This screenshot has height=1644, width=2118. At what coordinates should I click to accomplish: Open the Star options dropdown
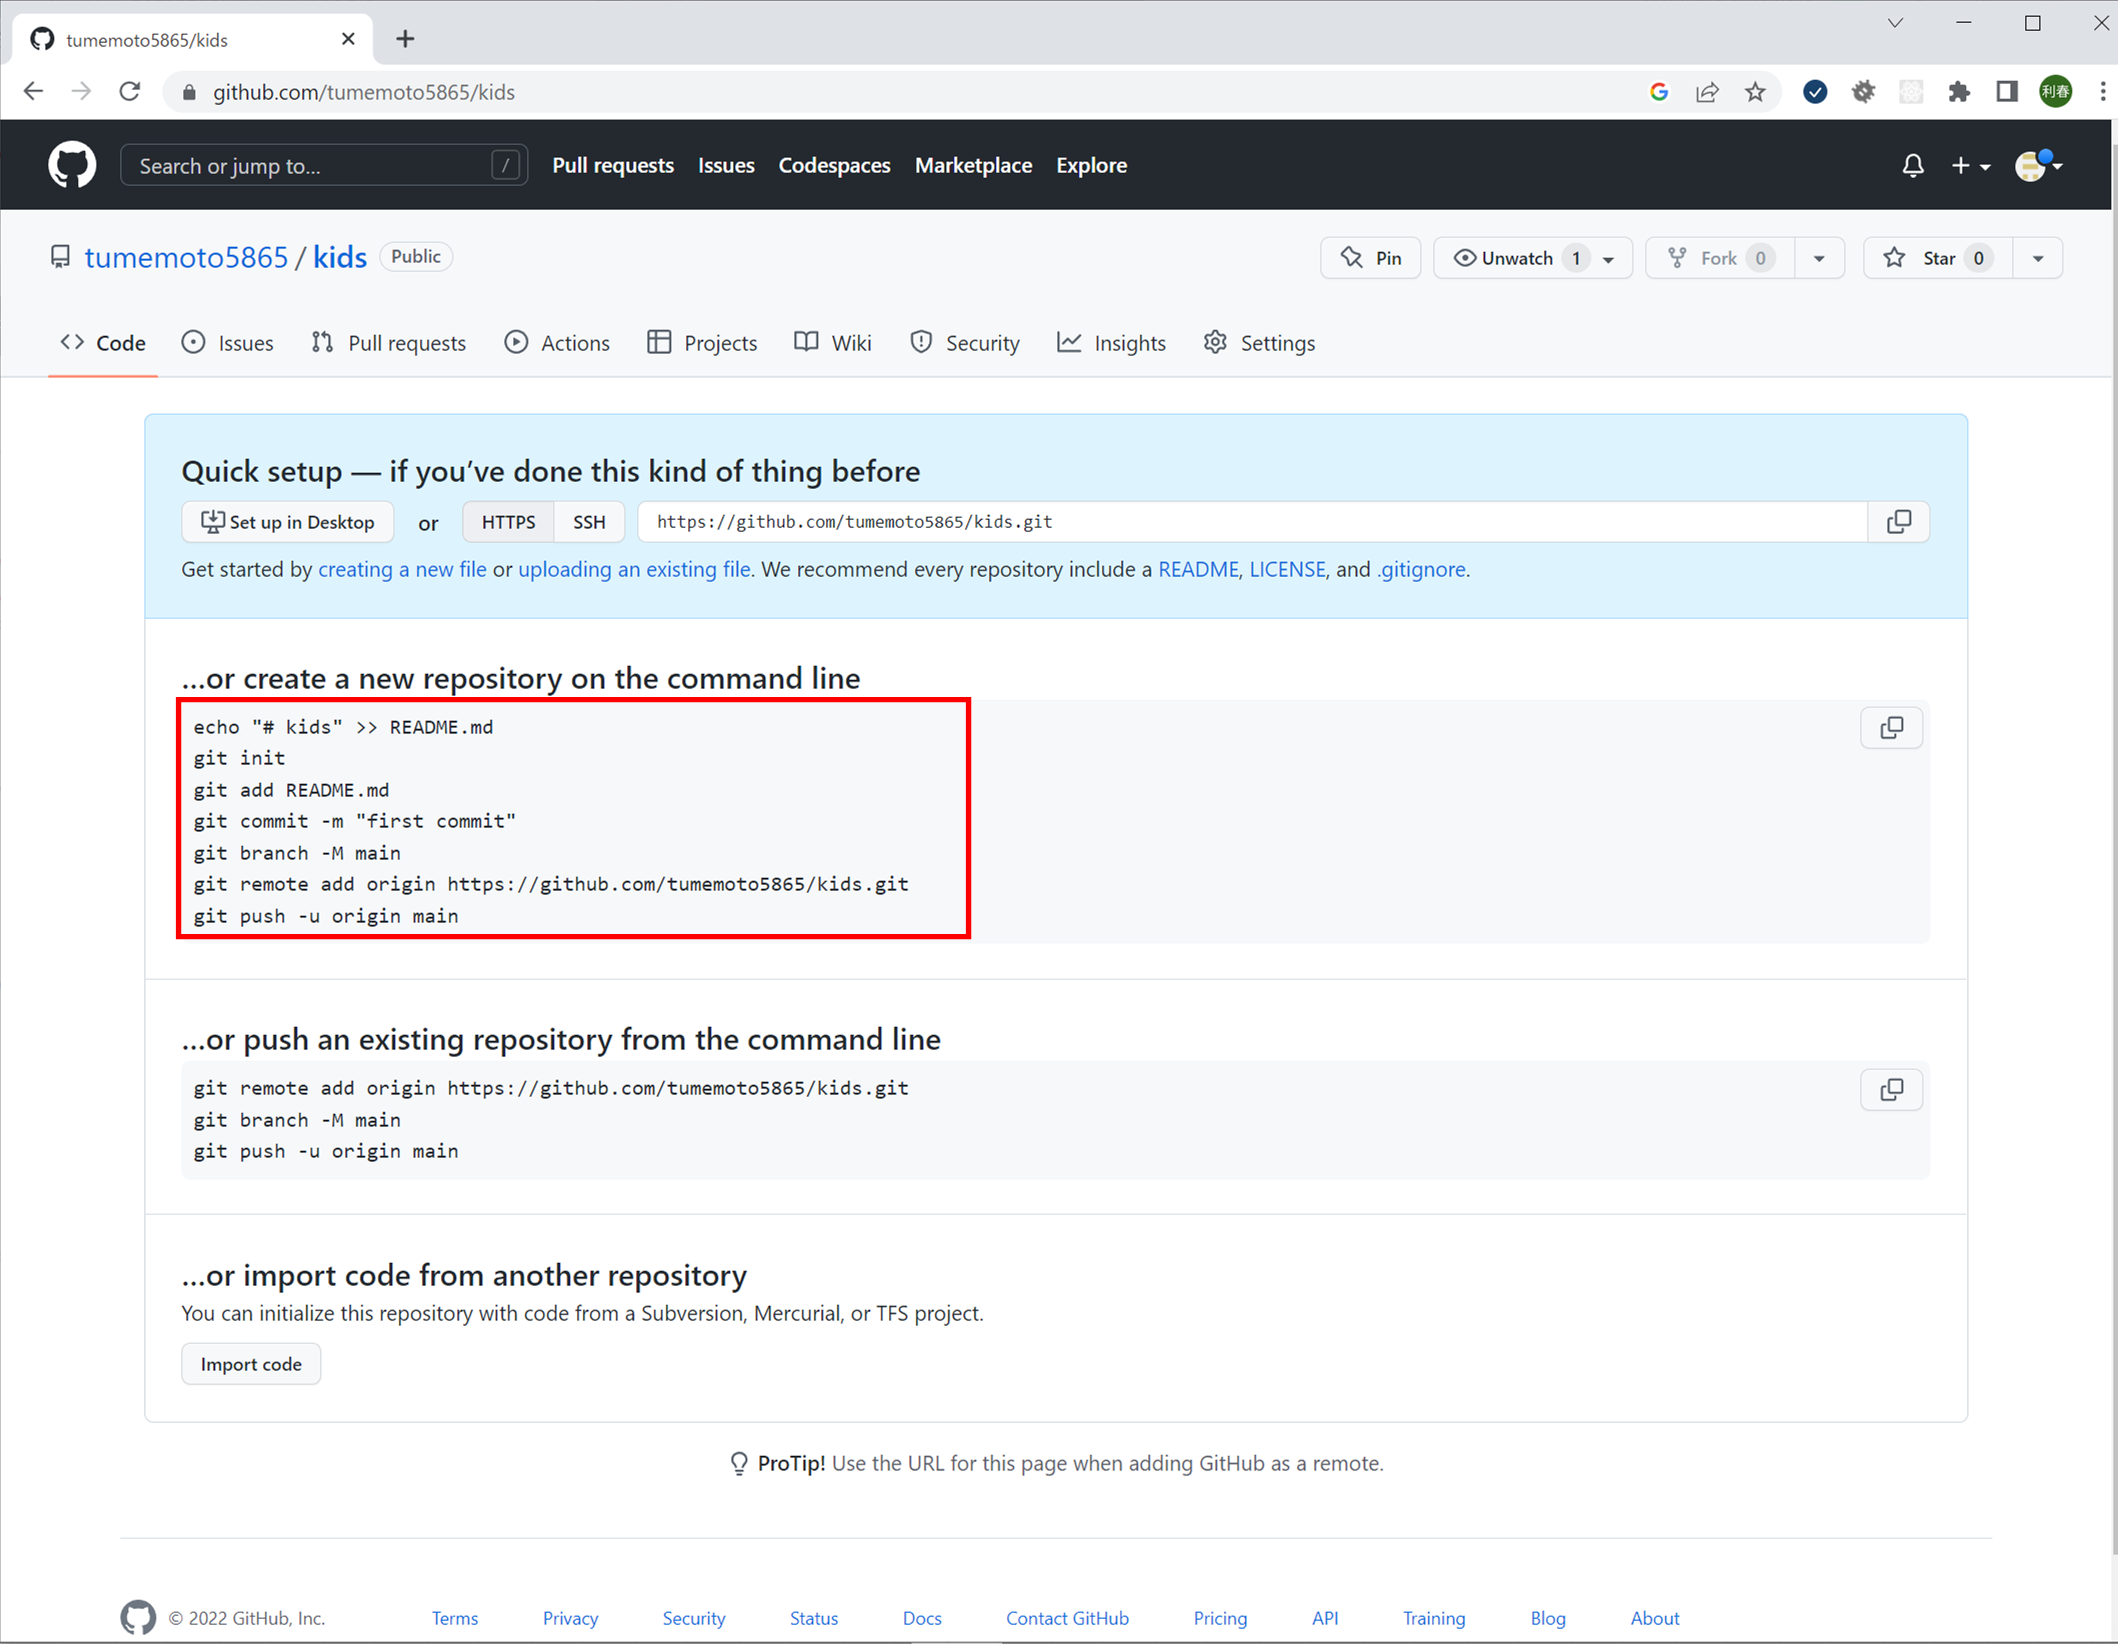tap(2038, 257)
